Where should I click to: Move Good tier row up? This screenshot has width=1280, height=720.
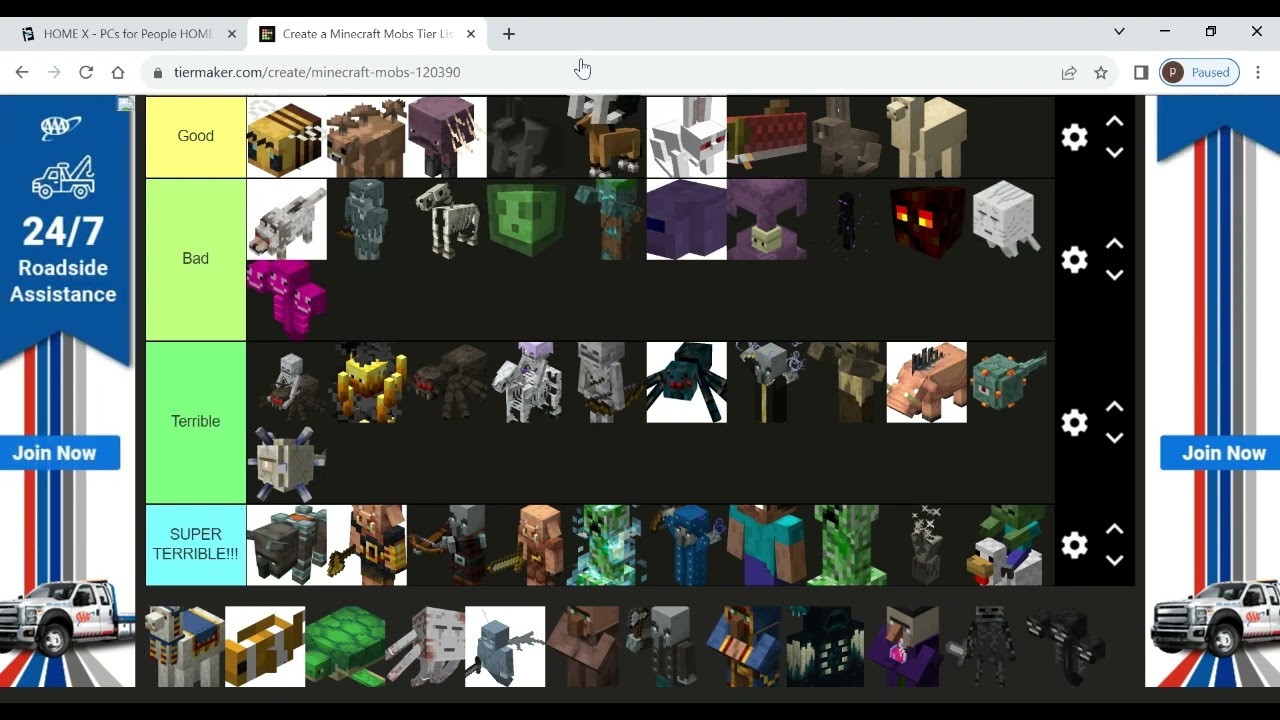[x=1114, y=121]
